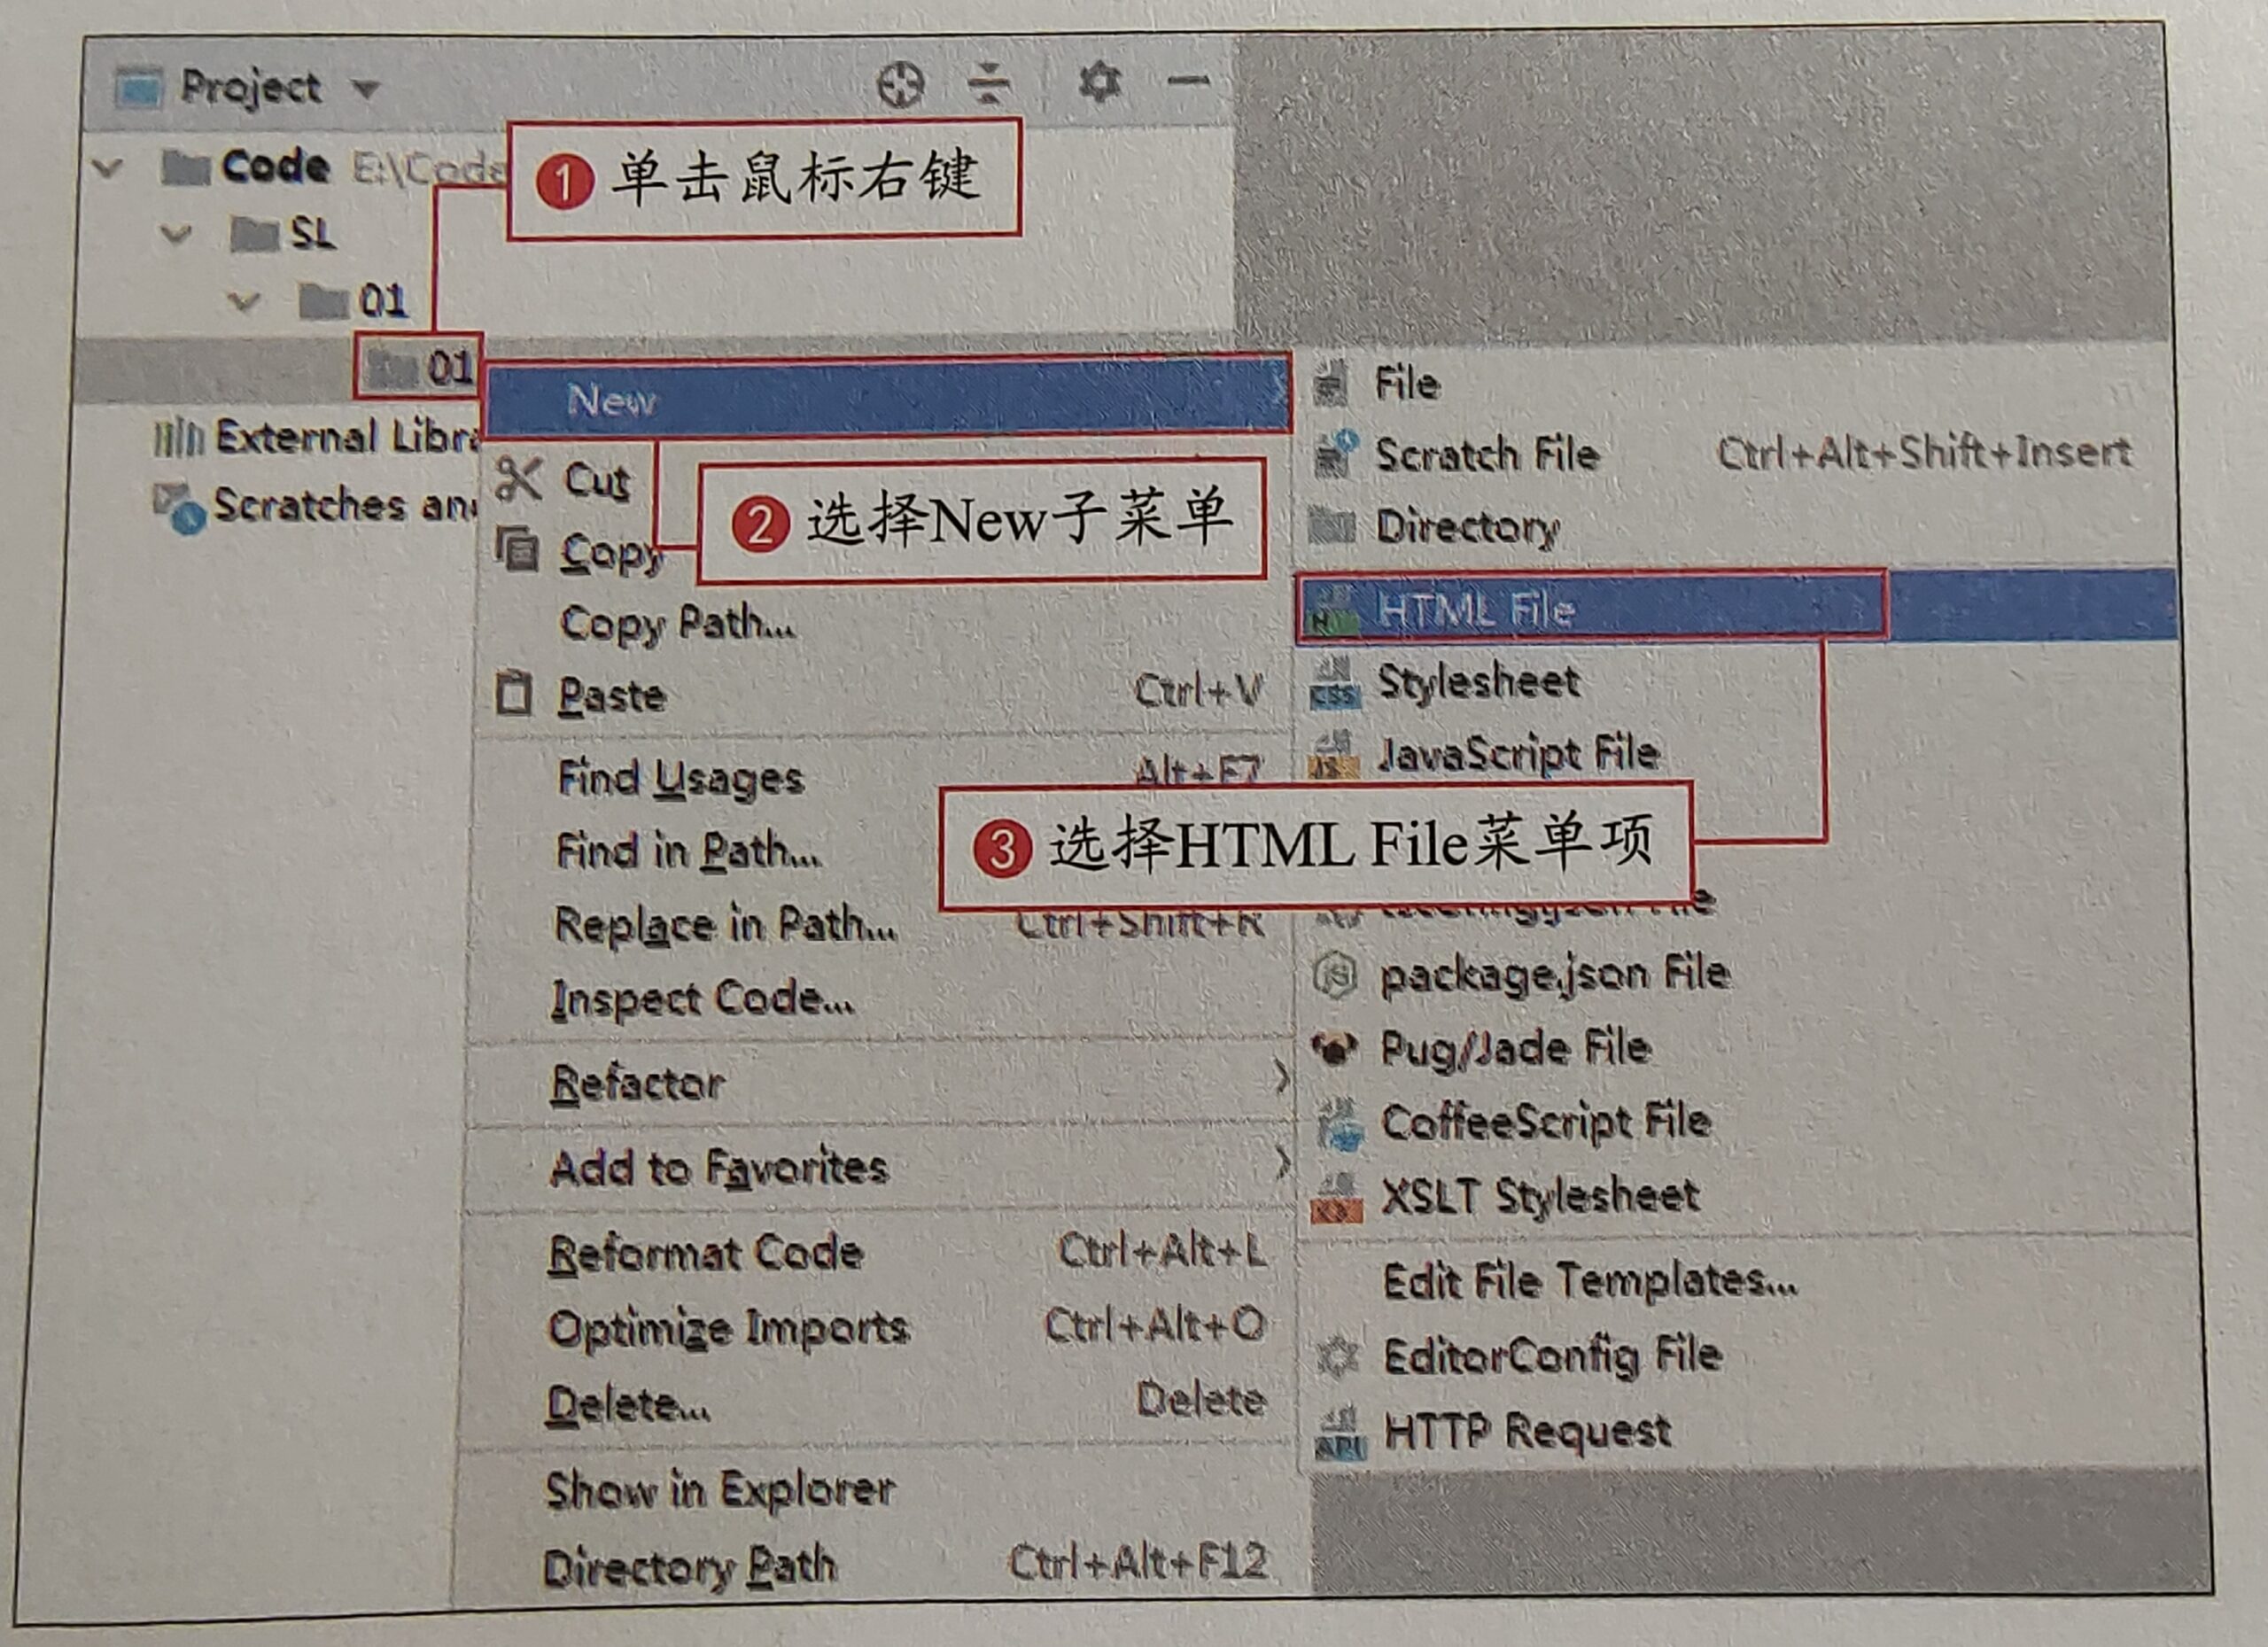Click the CoffeeScript File icon
The image size is (2268, 1647).
1340,1124
